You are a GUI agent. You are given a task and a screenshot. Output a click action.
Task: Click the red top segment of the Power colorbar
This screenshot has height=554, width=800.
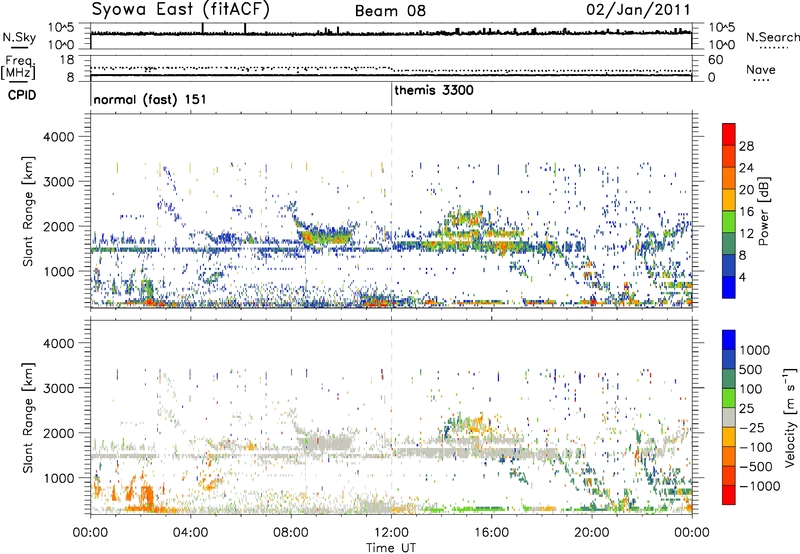[x=729, y=134]
